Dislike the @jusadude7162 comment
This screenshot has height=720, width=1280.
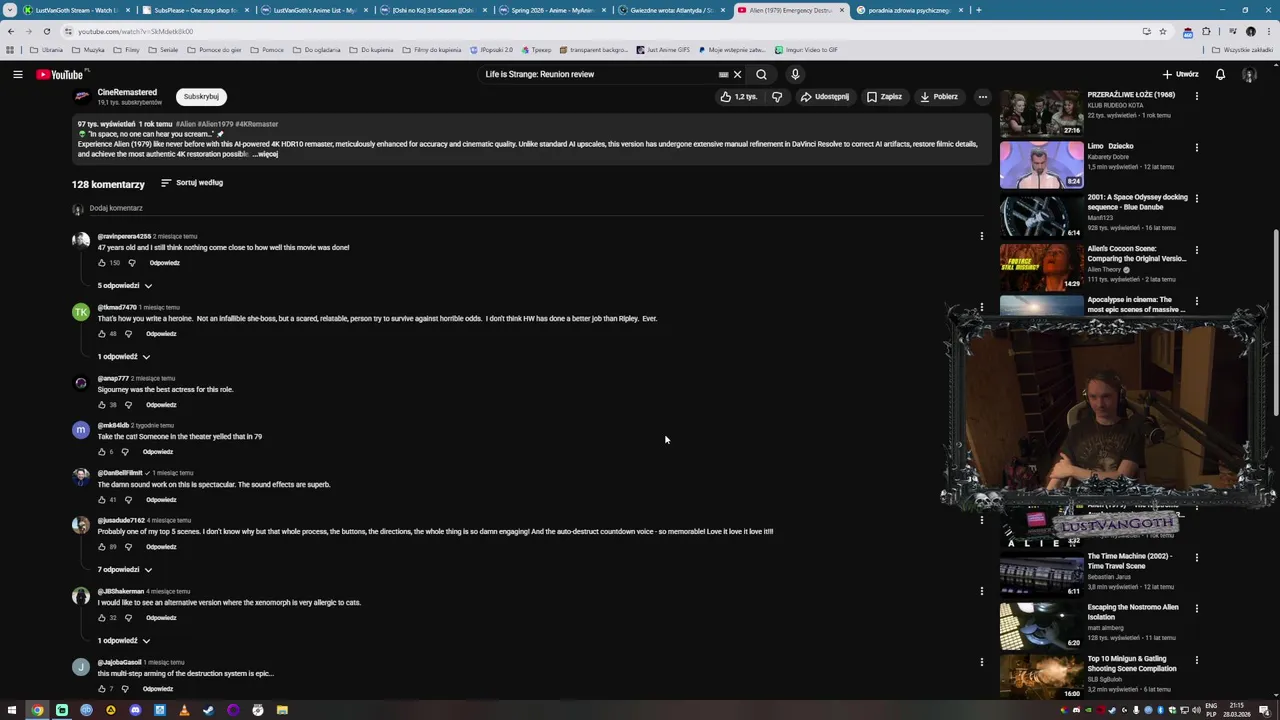(x=128, y=547)
